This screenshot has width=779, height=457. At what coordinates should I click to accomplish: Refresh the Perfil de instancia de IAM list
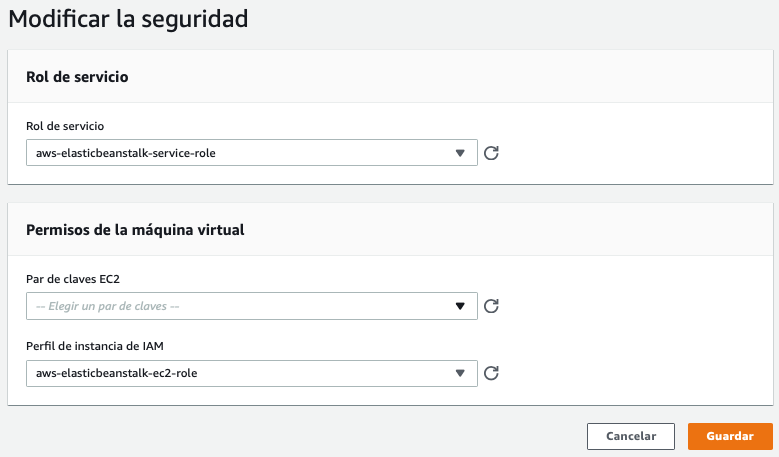491,373
